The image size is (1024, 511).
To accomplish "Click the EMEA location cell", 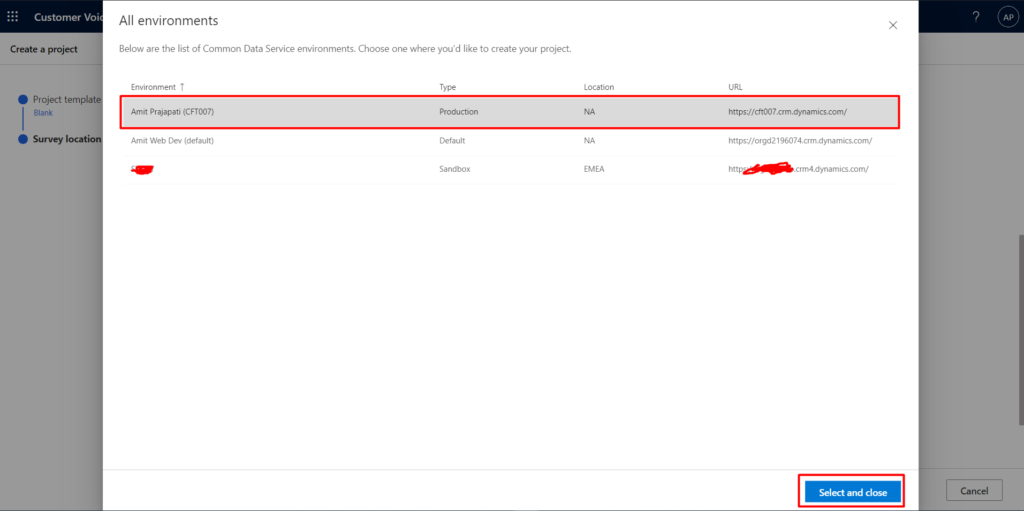I will [x=594, y=169].
